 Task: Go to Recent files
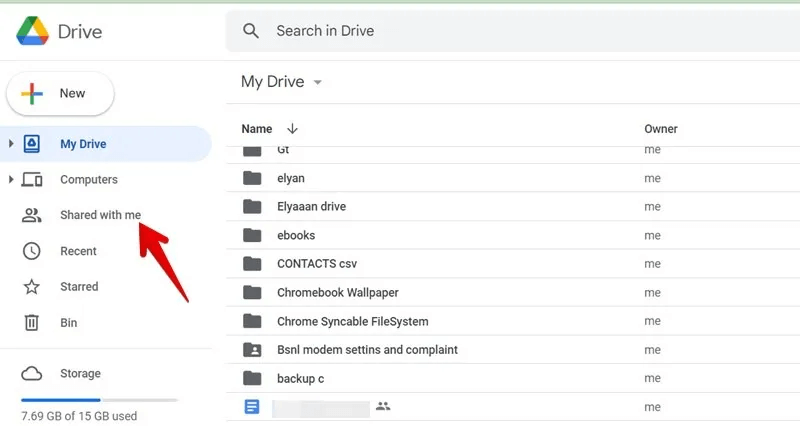78,251
